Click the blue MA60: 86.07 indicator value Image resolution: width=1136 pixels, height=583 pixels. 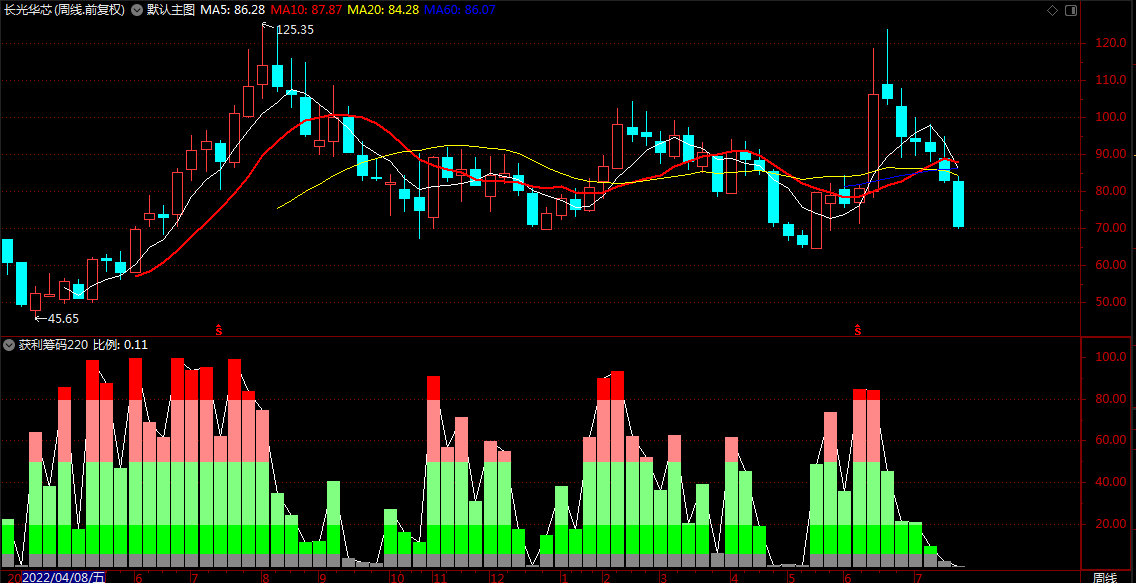459,10
